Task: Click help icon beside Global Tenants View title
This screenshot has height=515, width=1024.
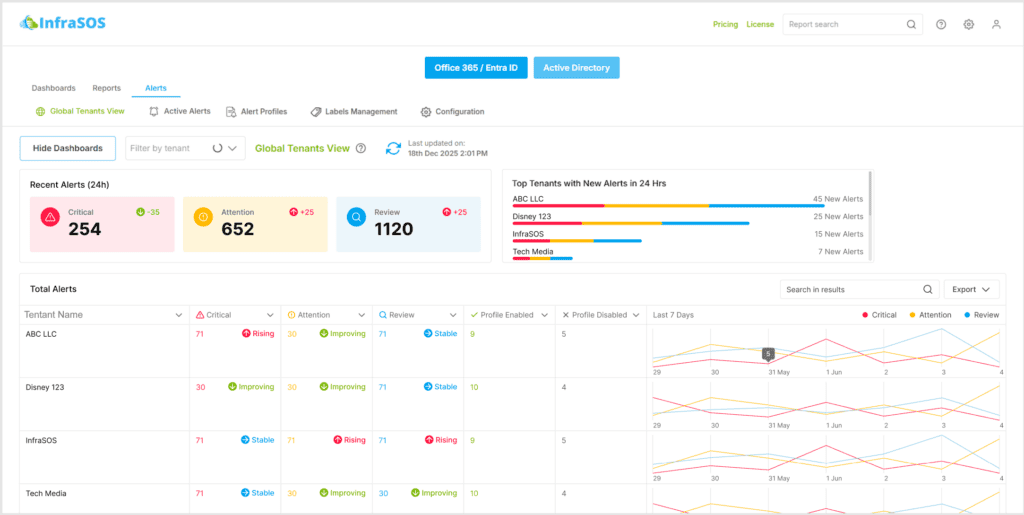Action: [x=361, y=148]
